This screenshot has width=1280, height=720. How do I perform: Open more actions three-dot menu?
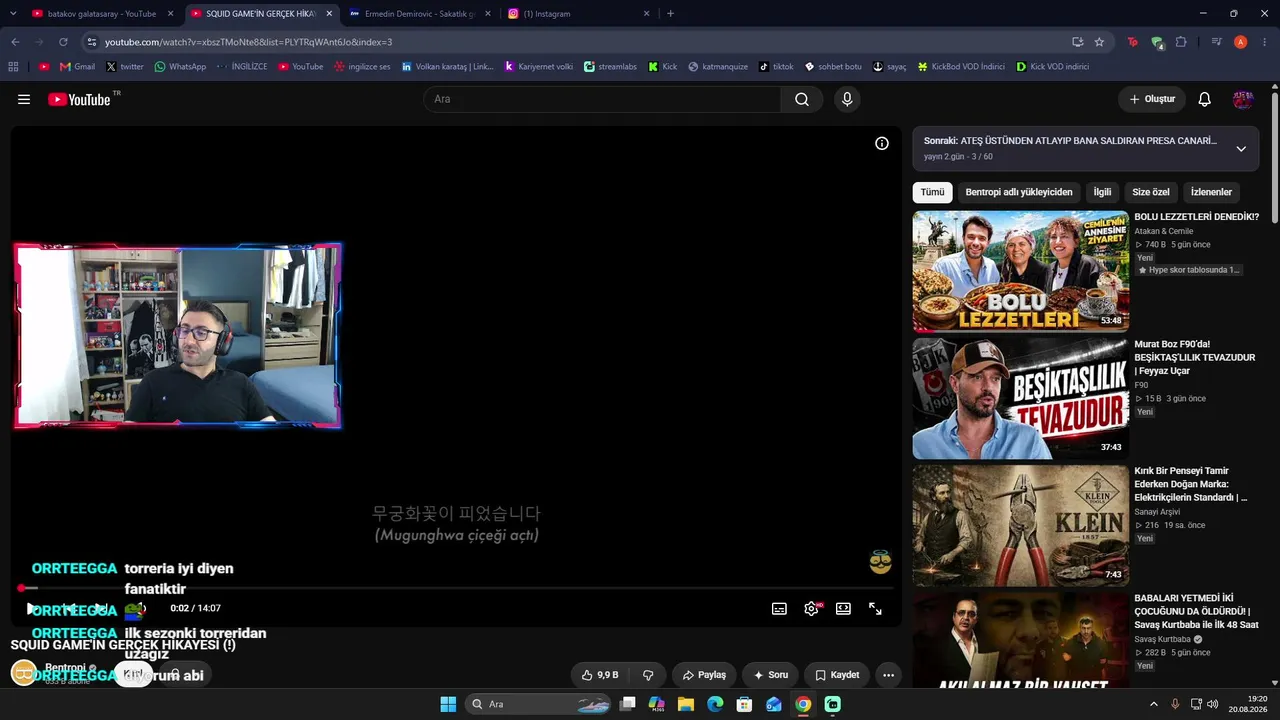[888, 675]
